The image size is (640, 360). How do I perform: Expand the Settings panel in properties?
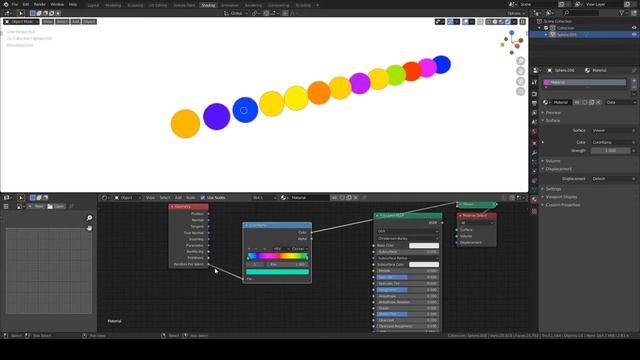553,189
